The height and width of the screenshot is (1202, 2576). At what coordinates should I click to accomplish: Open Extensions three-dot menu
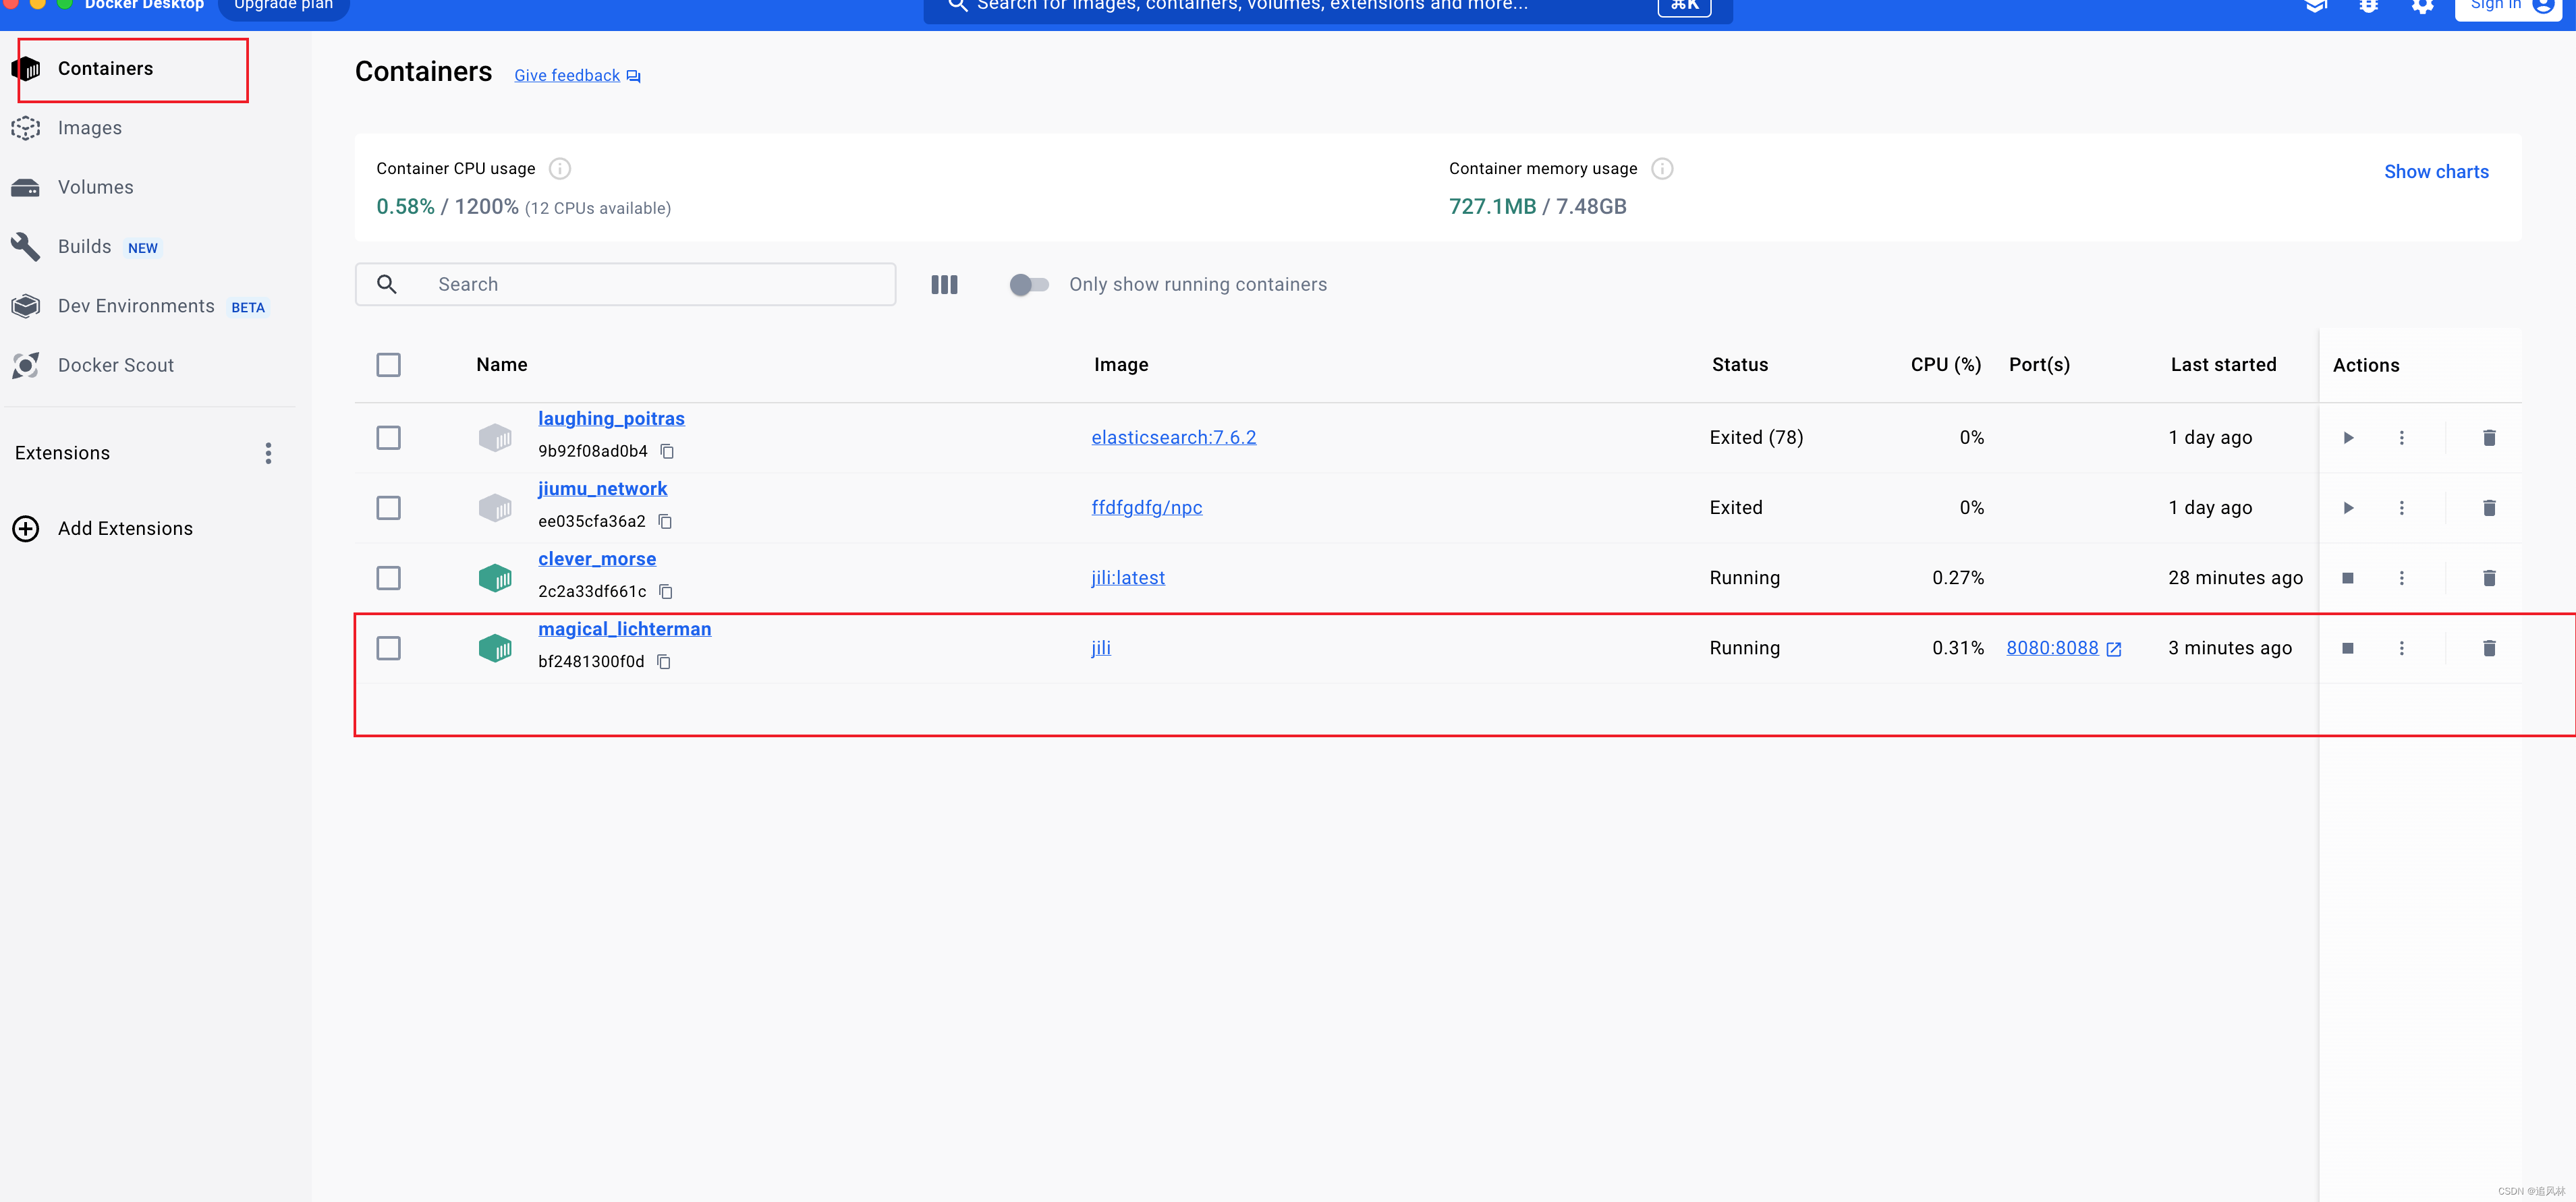[x=268, y=453]
